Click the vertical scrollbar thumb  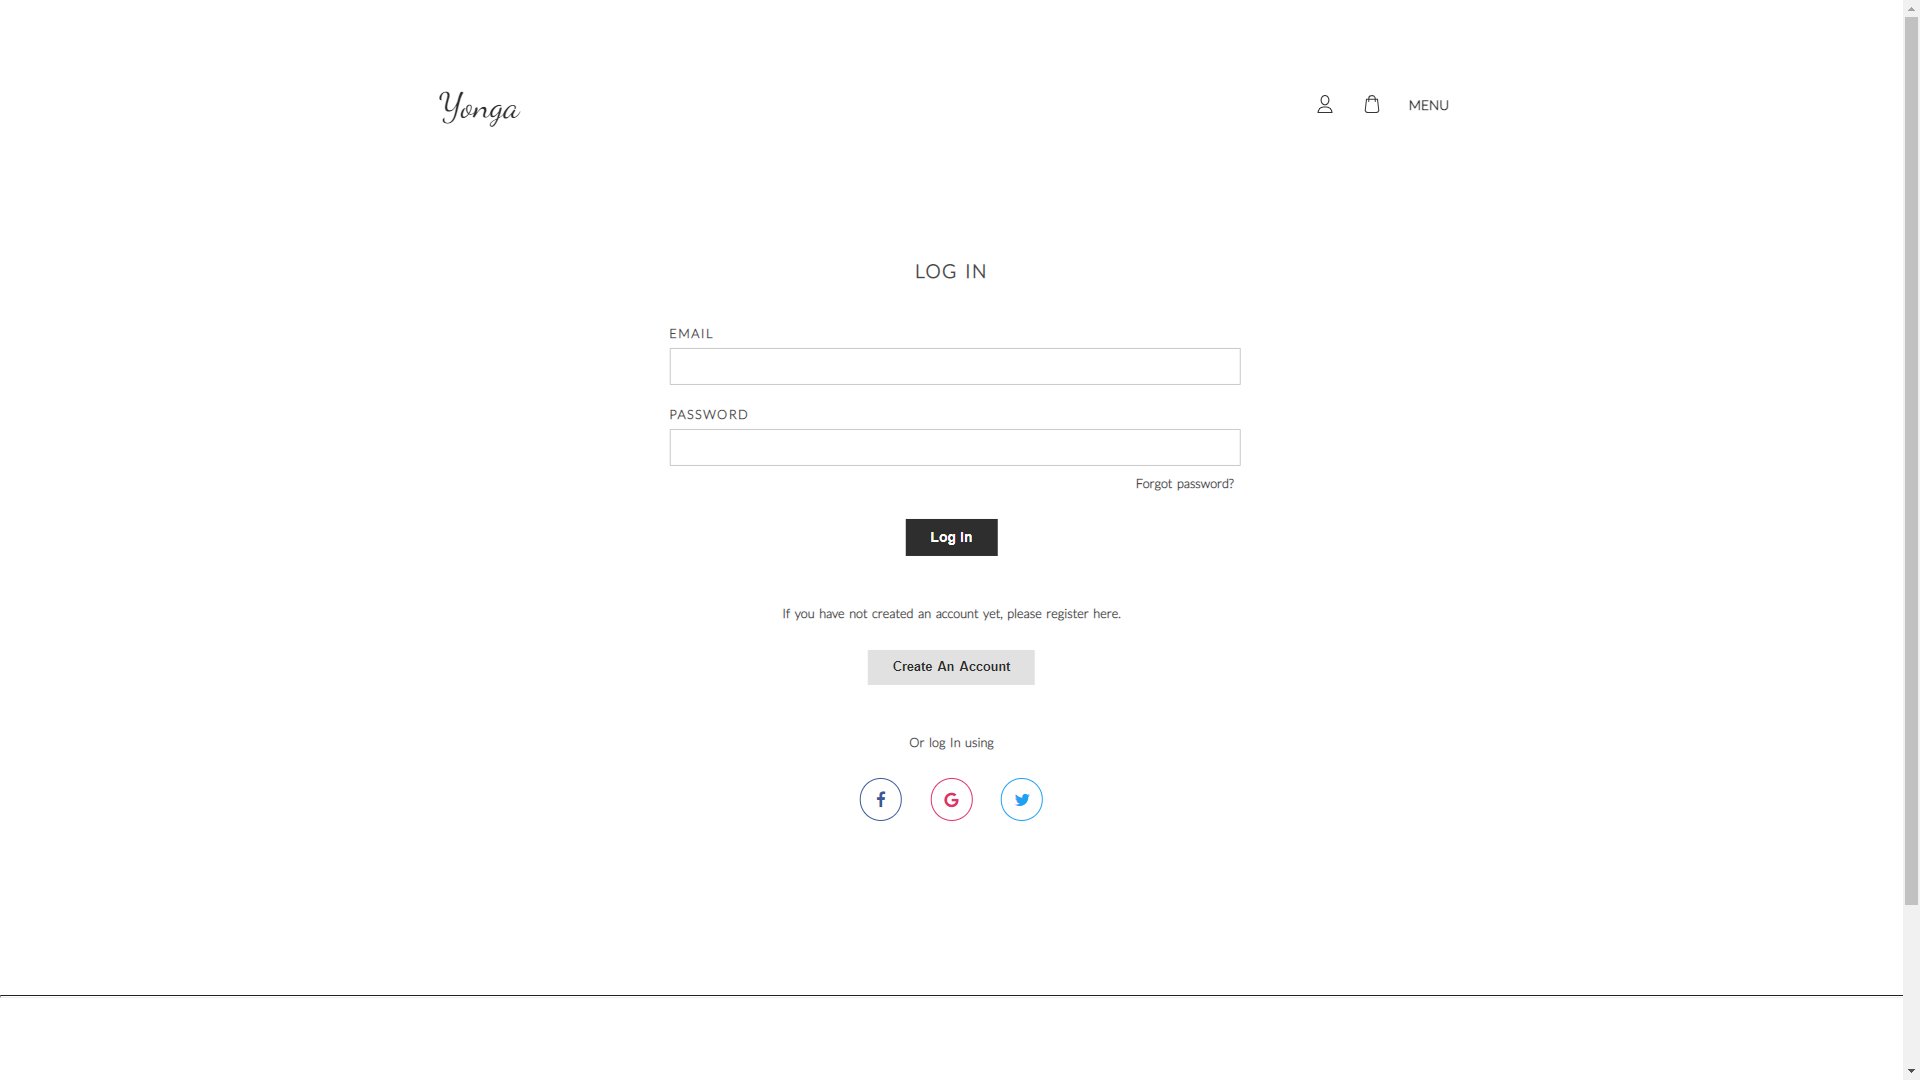point(1911,461)
